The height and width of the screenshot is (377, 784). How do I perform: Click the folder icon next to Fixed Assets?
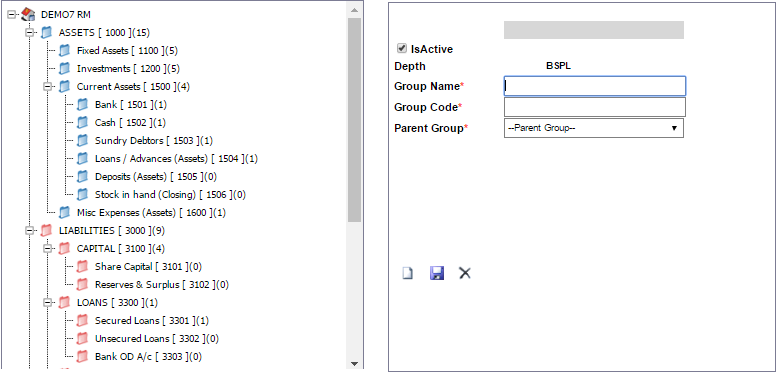tap(64, 50)
